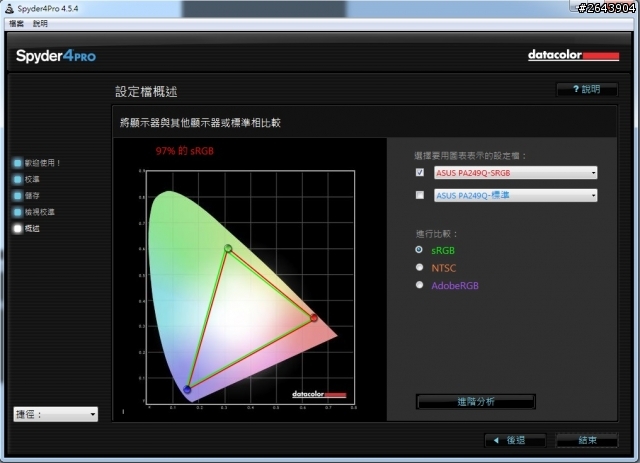Click the 結束 finish button
The width and height of the screenshot is (640, 463).
(x=587, y=440)
